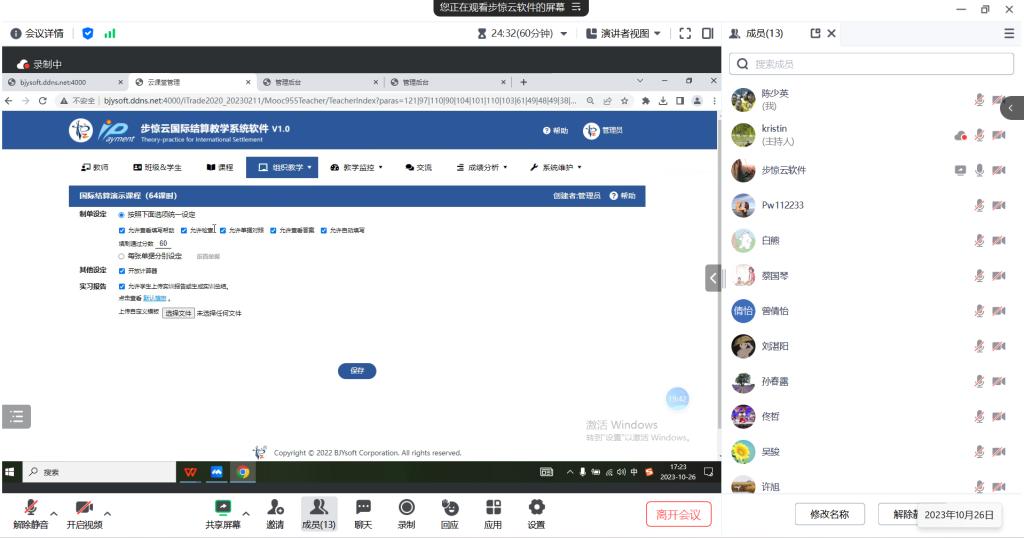Expand the 24:32 meeting timer dropdown

pos(563,33)
